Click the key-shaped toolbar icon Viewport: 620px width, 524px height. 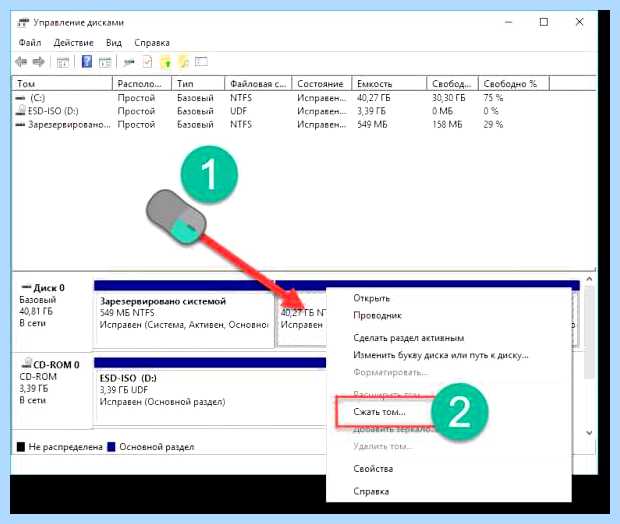pyautogui.click(x=129, y=62)
